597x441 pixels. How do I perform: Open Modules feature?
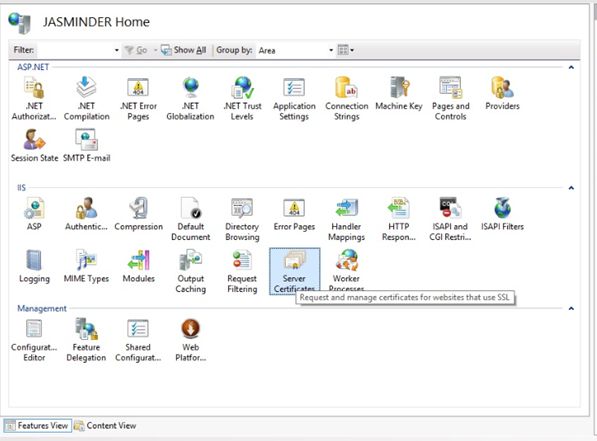tap(138, 266)
